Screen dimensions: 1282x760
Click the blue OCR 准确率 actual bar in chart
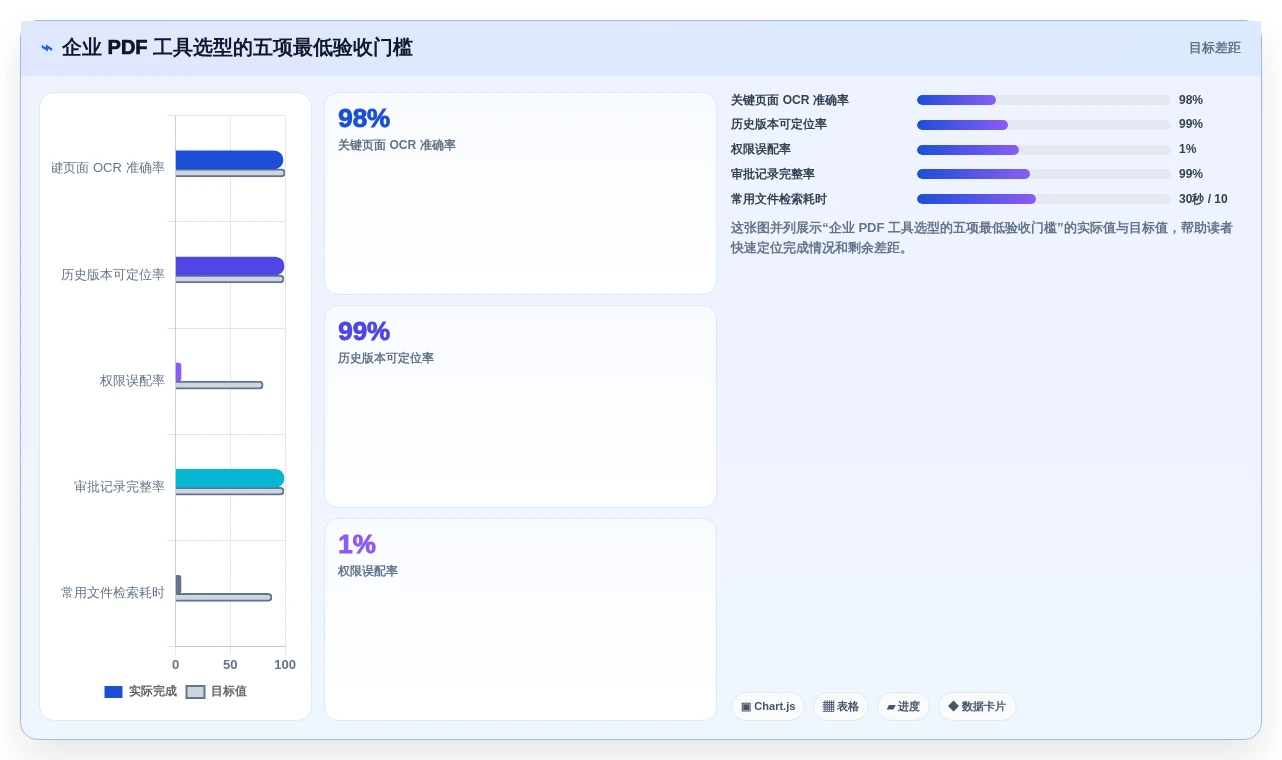pyautogui.click(x=229, y=160)
